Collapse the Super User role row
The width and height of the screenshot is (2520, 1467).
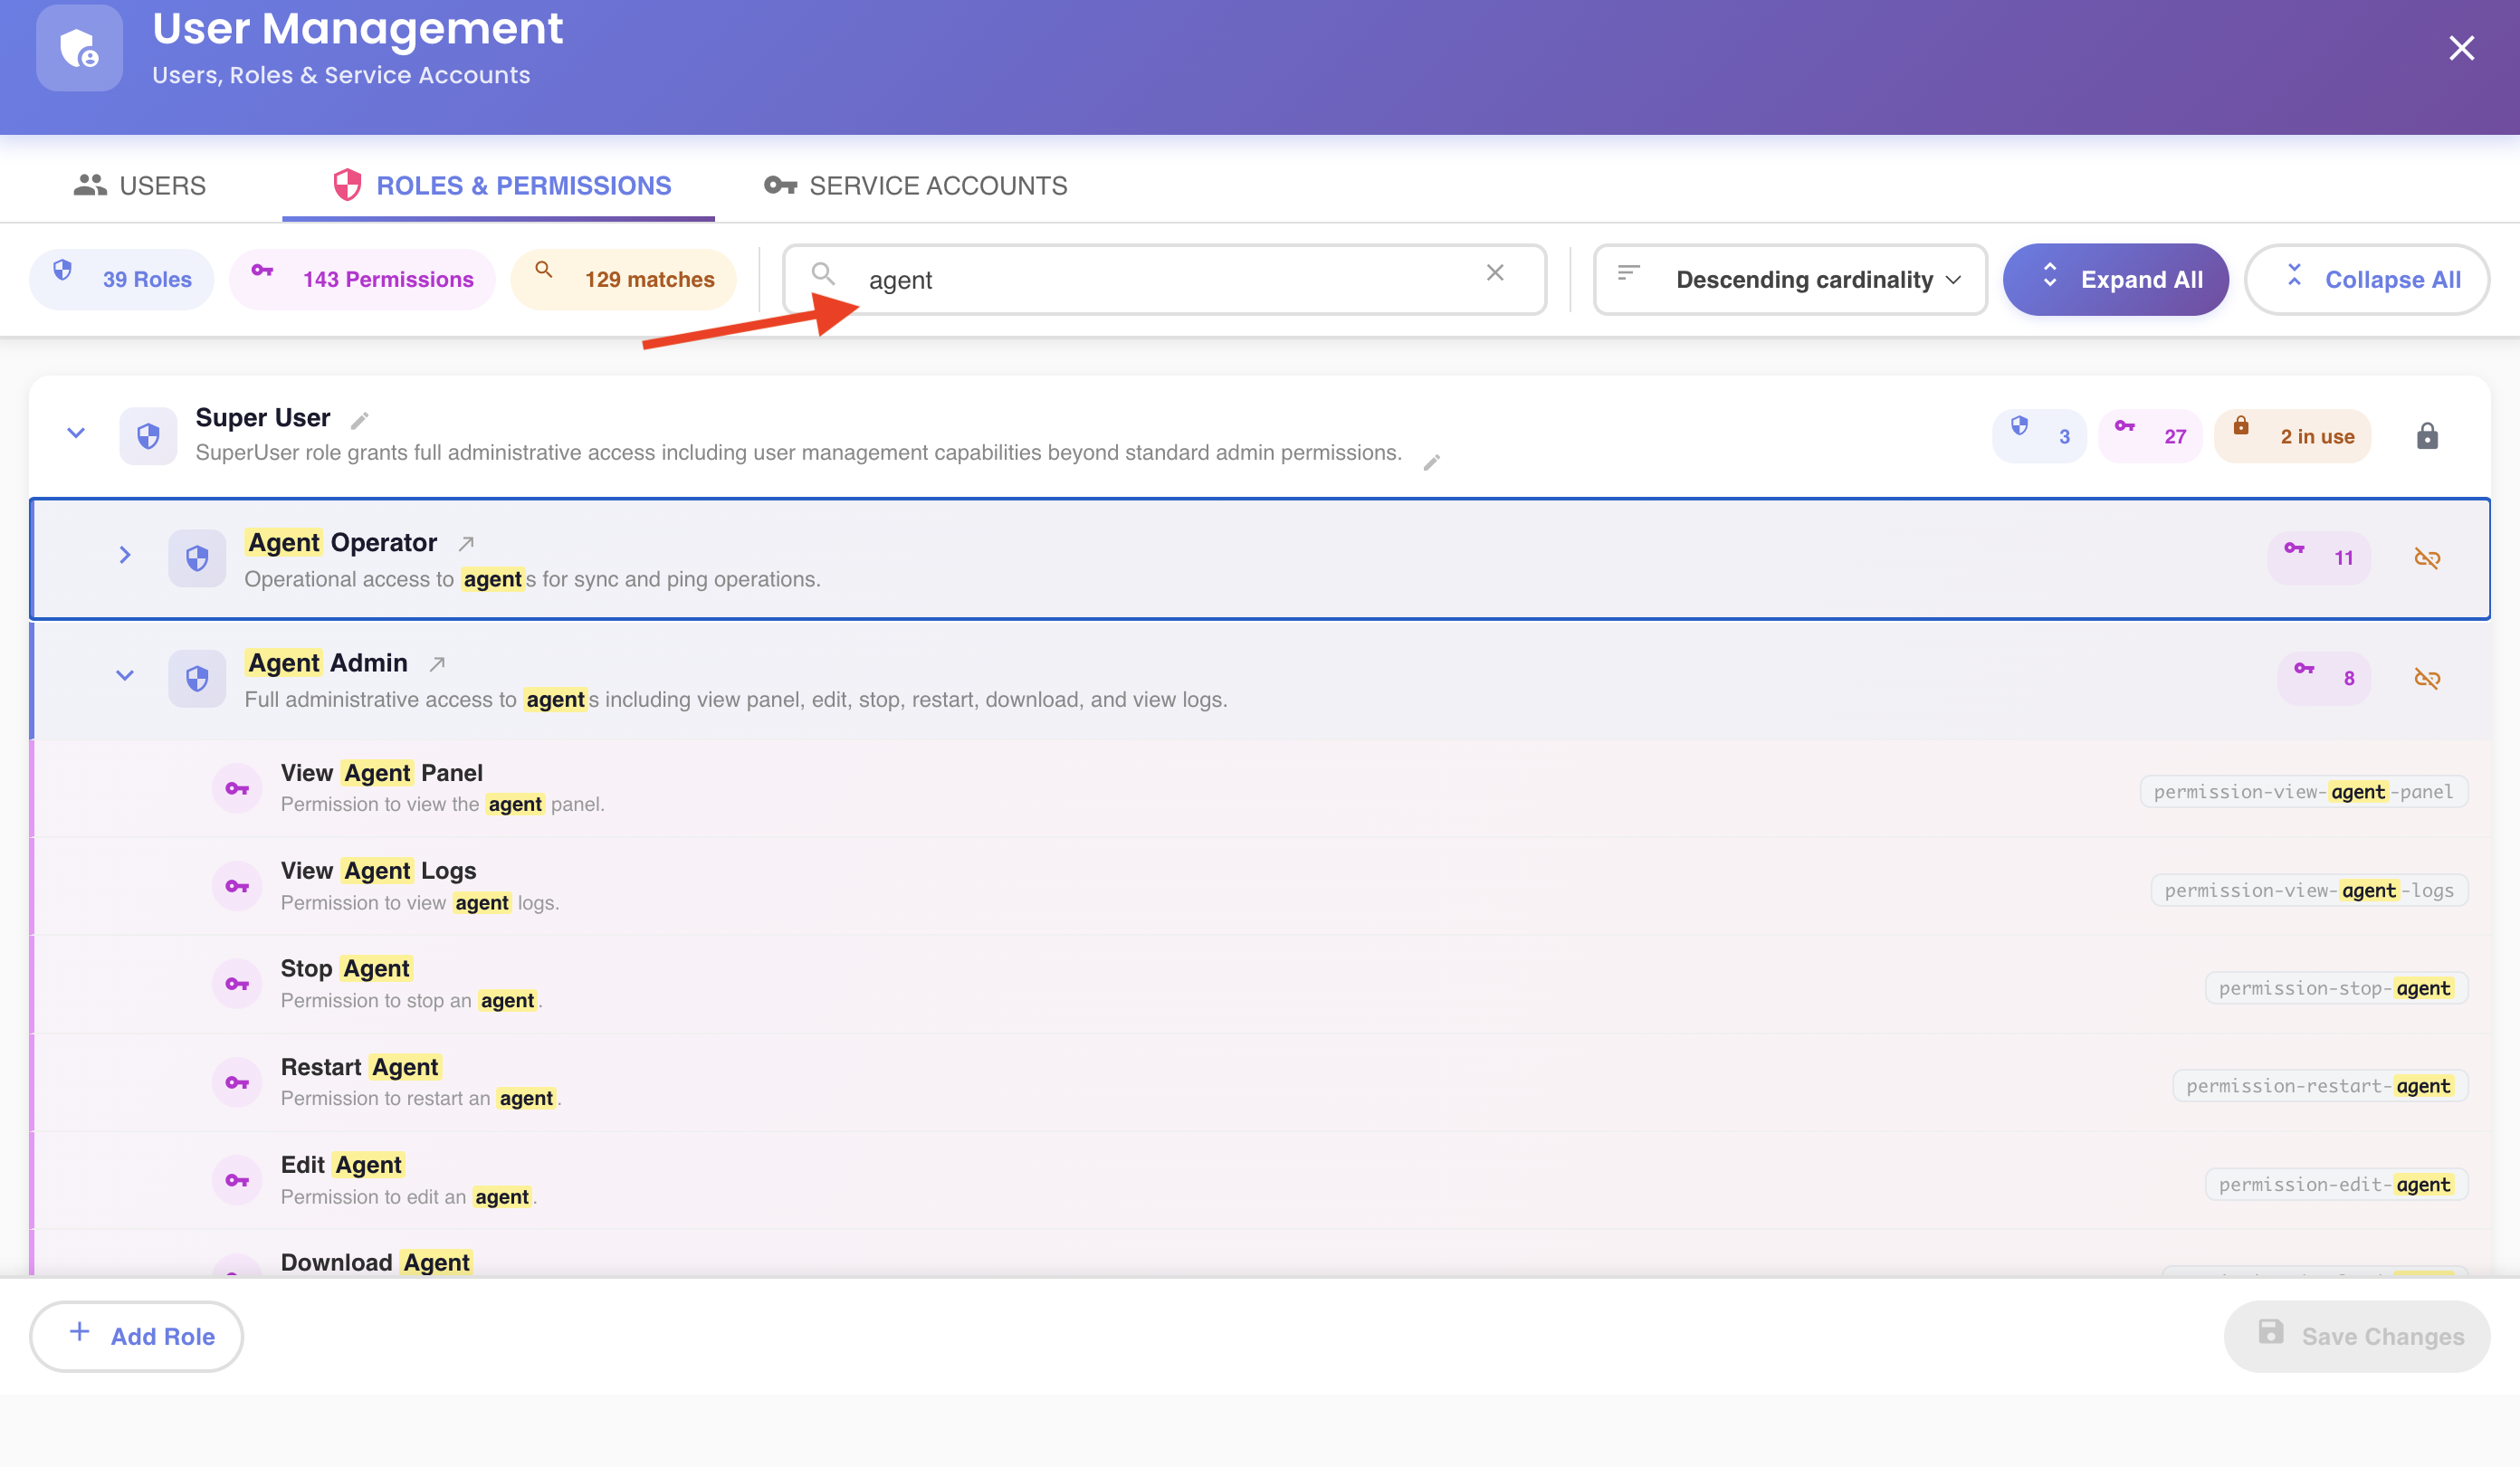[x=76, y=433]
